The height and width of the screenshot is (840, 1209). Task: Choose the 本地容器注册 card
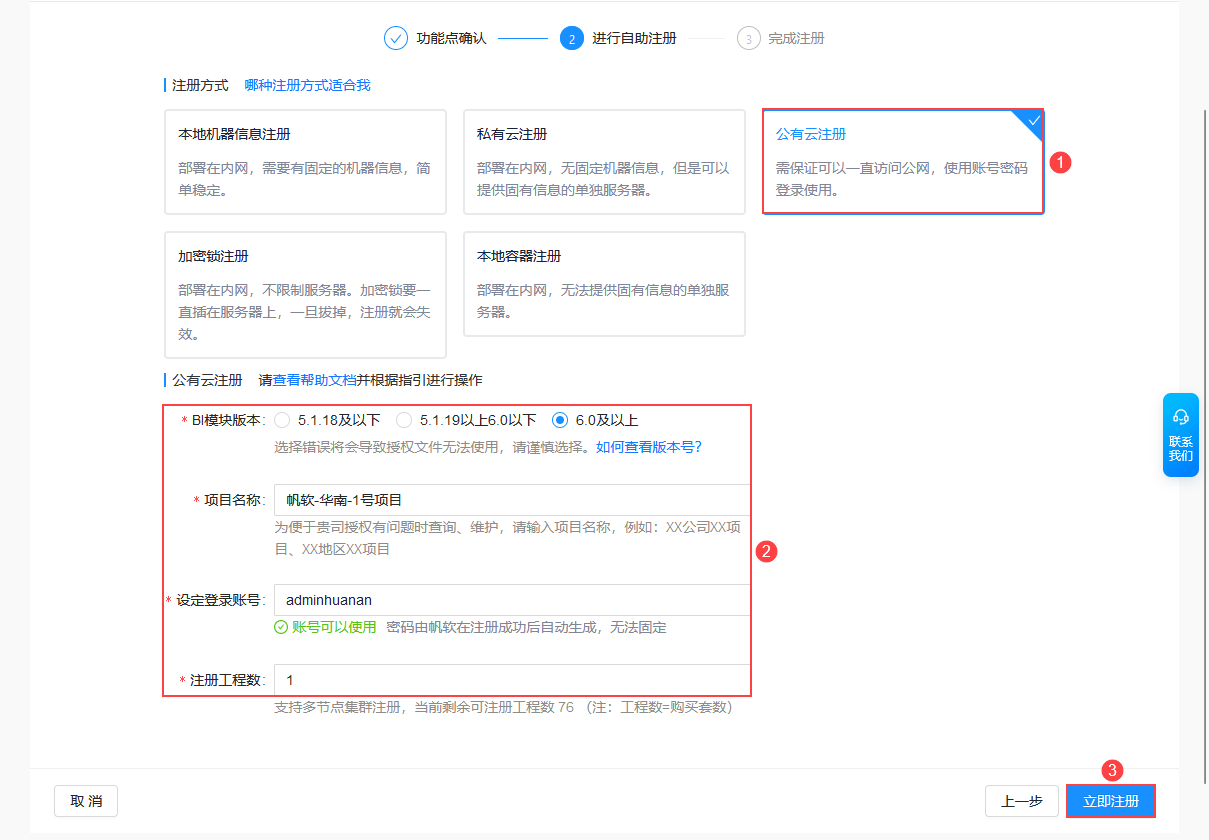pos(604,284)
